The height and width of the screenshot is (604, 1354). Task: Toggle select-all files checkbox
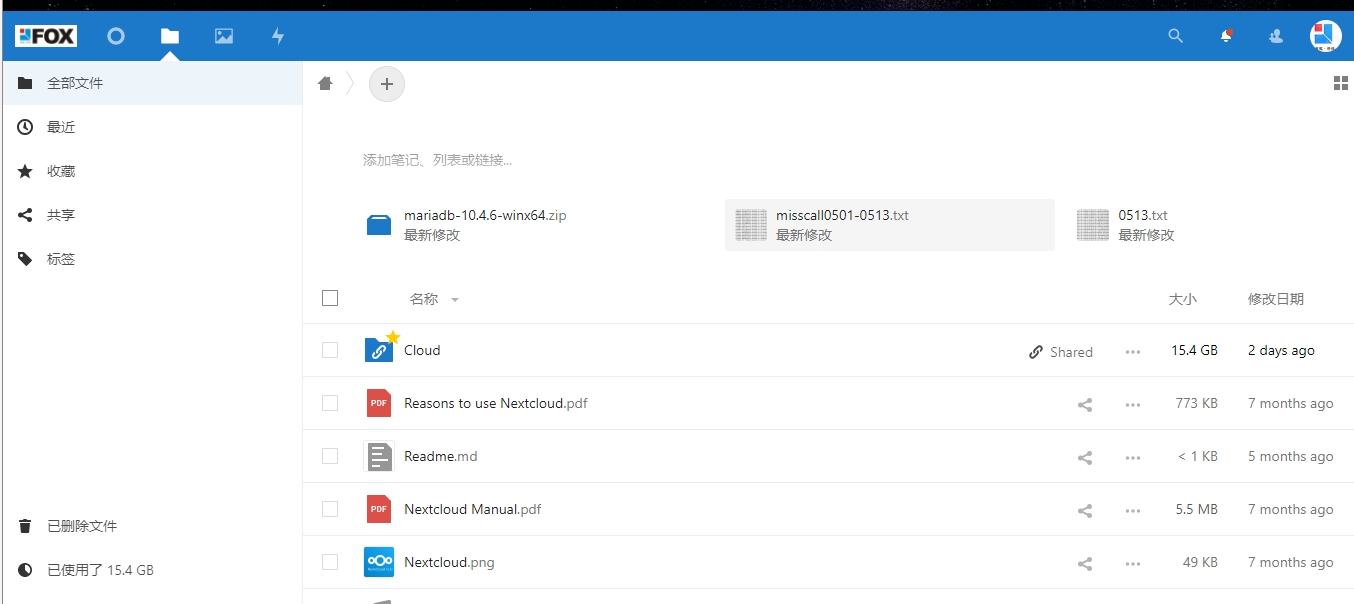coord(330,298)
